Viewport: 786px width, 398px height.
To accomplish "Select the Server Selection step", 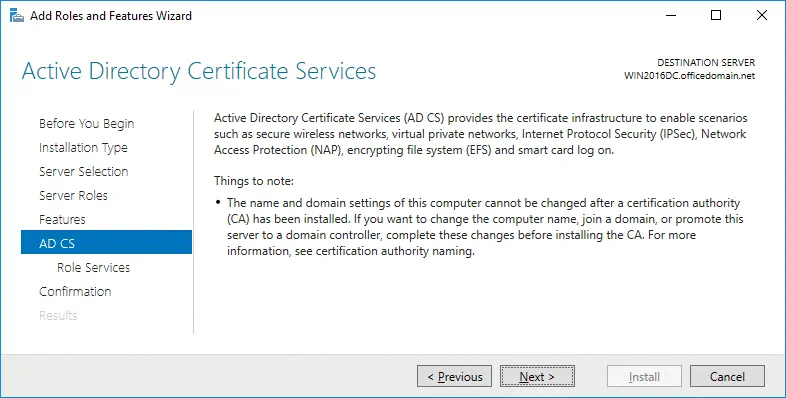I will click(x=84, y=171).
